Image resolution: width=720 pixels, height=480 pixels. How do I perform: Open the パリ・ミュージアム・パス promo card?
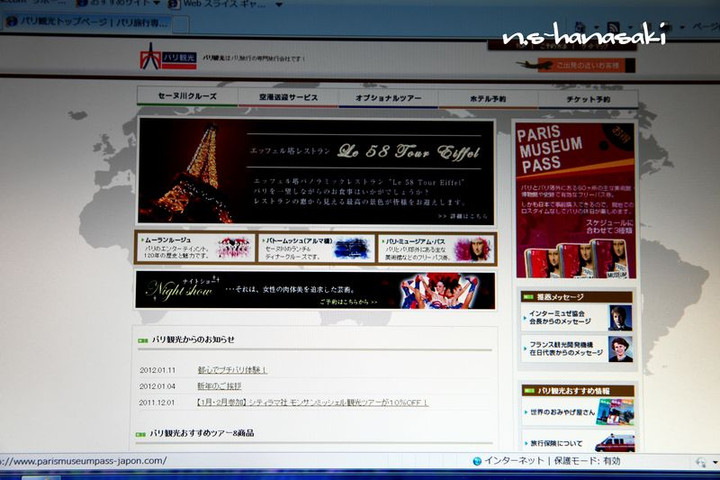436,249
